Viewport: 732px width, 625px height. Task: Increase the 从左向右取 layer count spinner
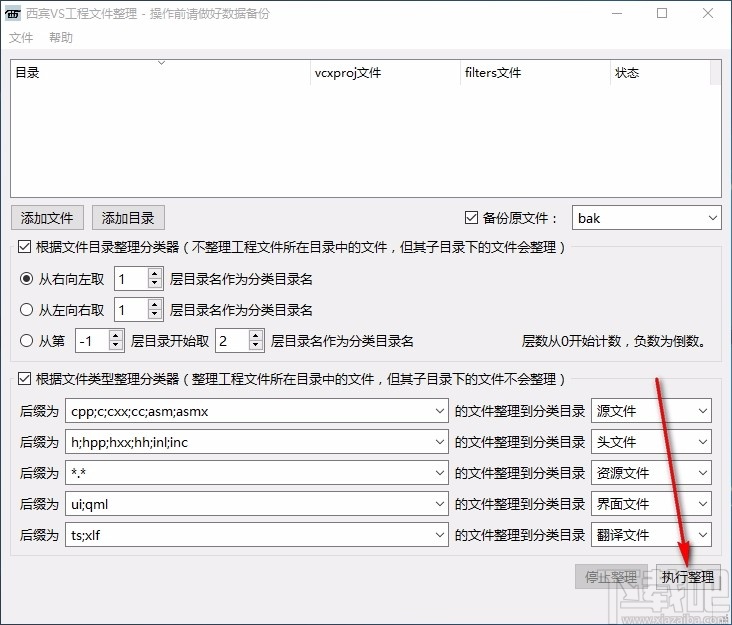click(155, 305)
